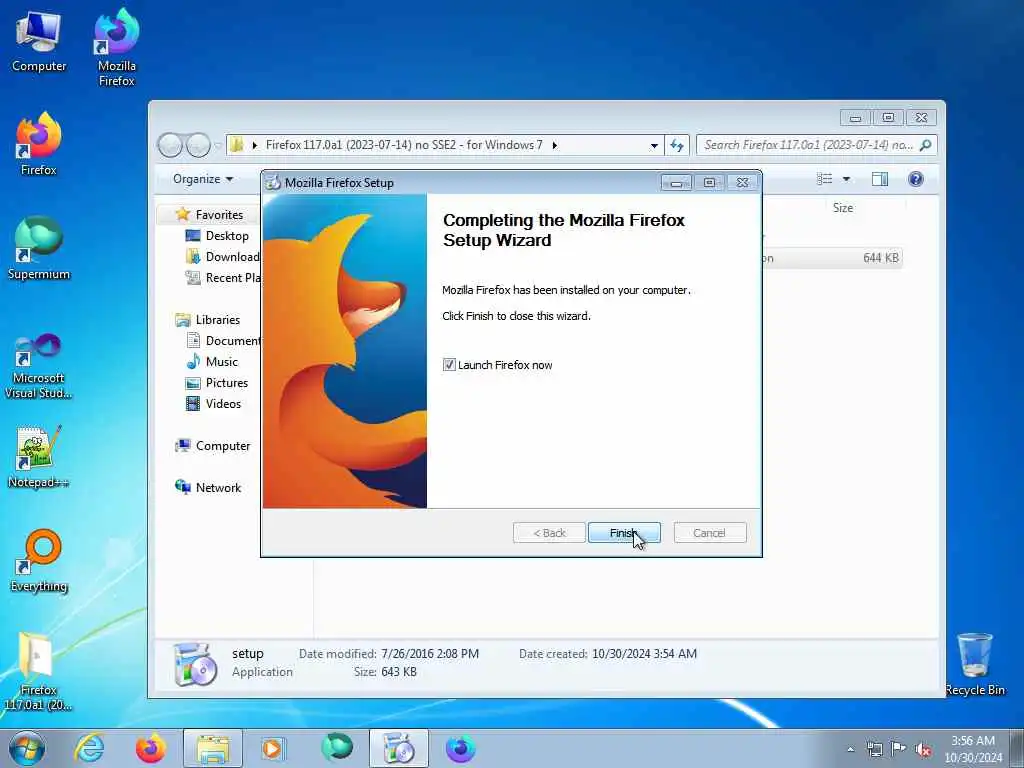Launch Firefox from the taskbar

[x=150, y=748]
